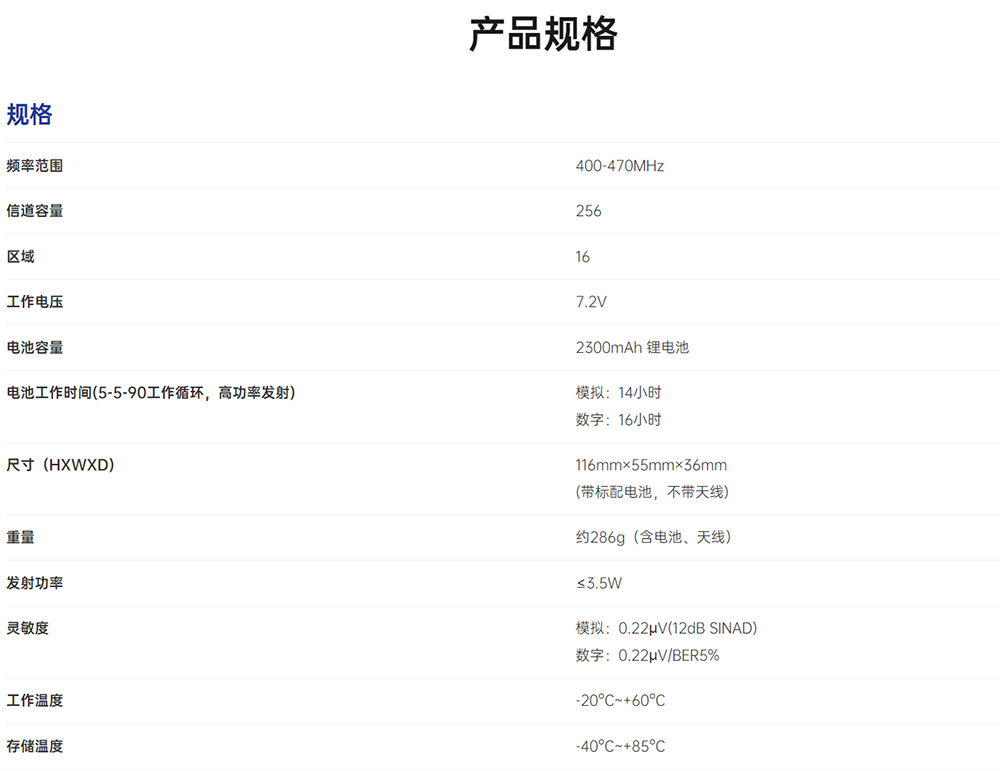
Task: Select the 存储温度 row label
Action: (x=34, y=746)
